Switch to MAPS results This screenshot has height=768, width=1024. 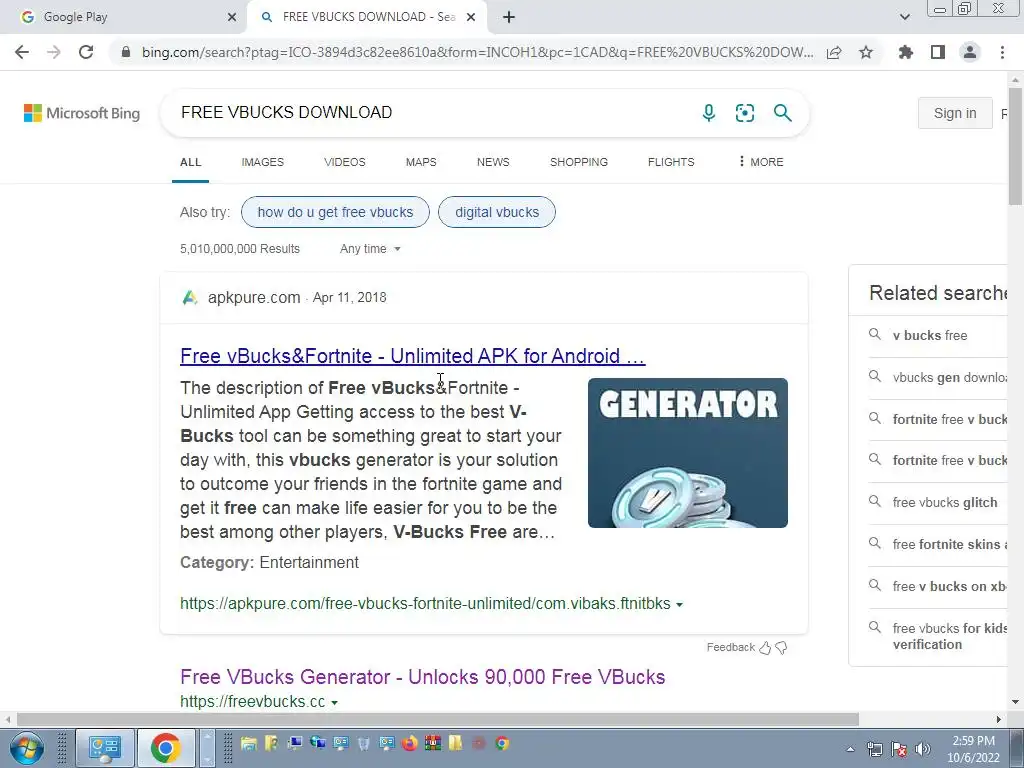(x=421, y=162)
